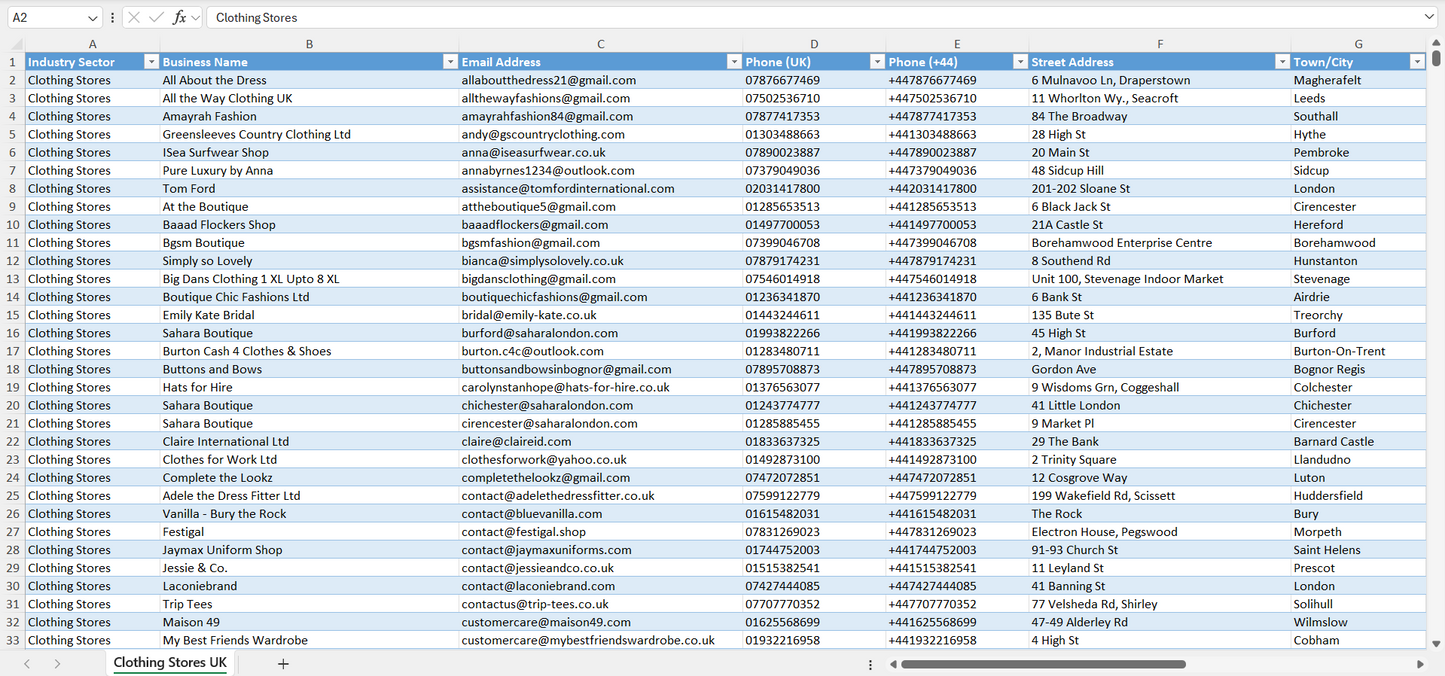The width and height of the screenshot is (1445, 676).
Task: Open the Town/City filter dropdown
Action: 1417,62
